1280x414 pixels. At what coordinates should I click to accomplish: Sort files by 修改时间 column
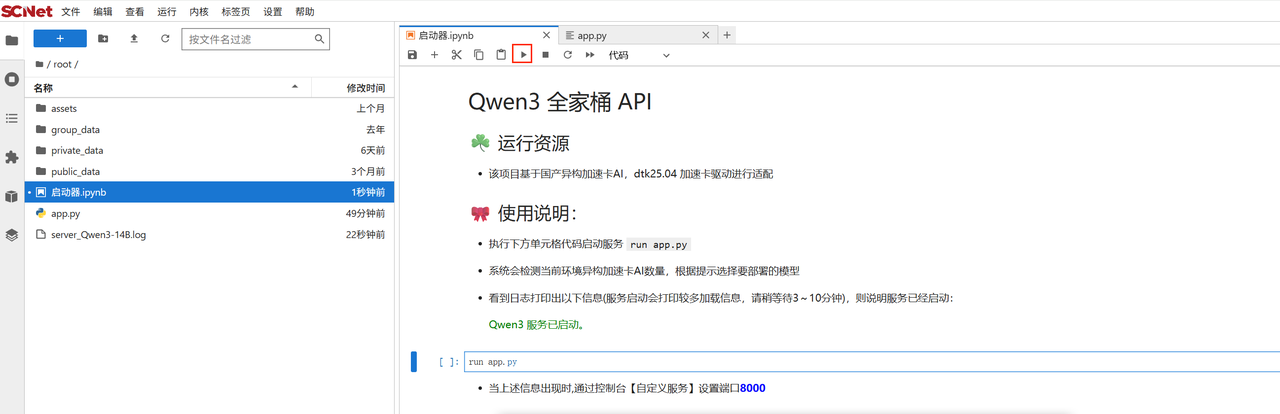tap(365, 88)
